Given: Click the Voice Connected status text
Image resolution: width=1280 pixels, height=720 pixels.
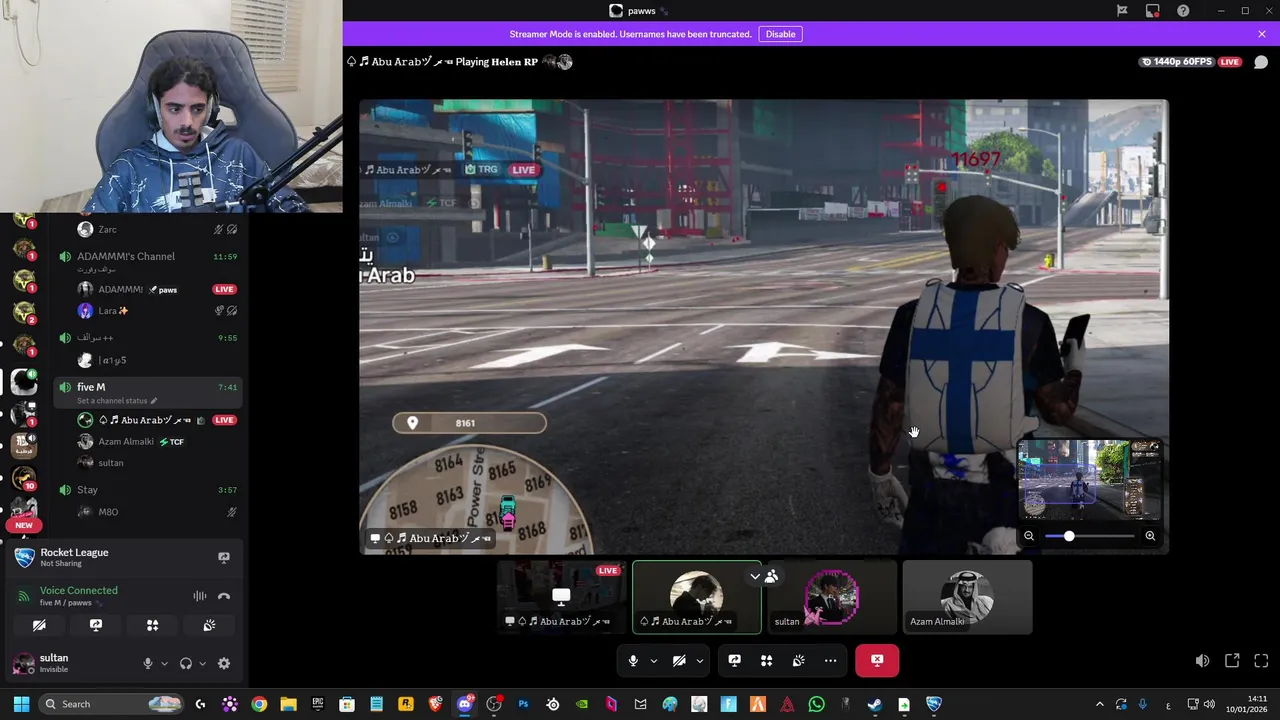Looking at the screenshot, I should [79, 590].
